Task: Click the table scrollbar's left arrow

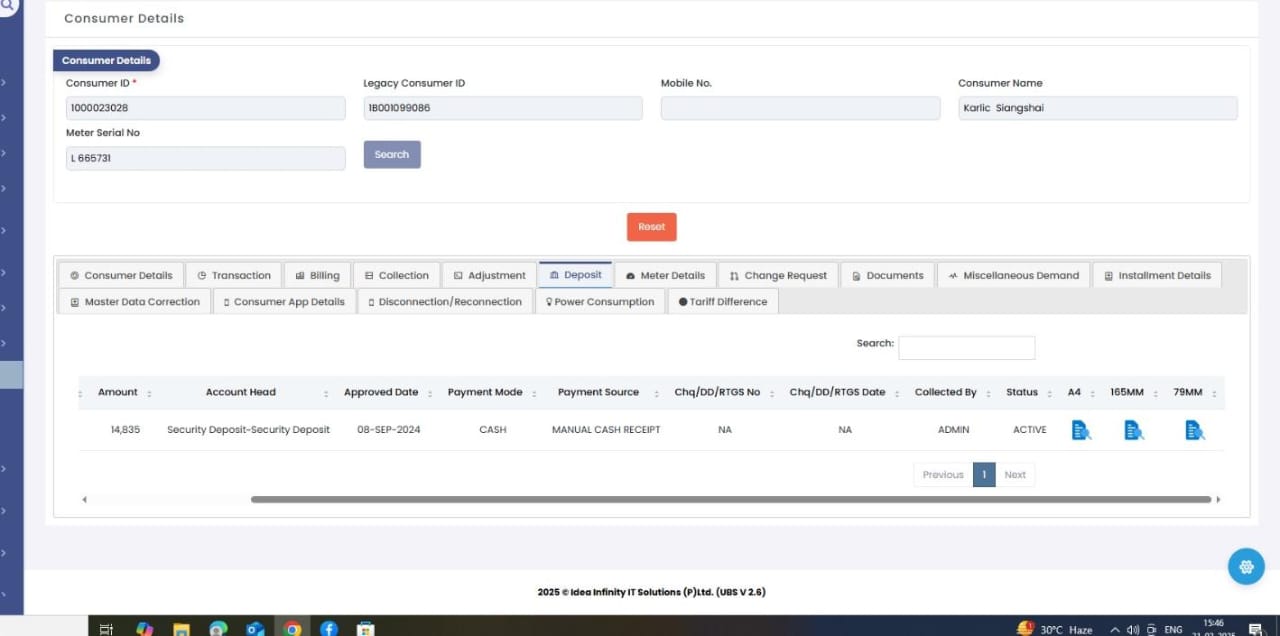Action: point(84,499)
